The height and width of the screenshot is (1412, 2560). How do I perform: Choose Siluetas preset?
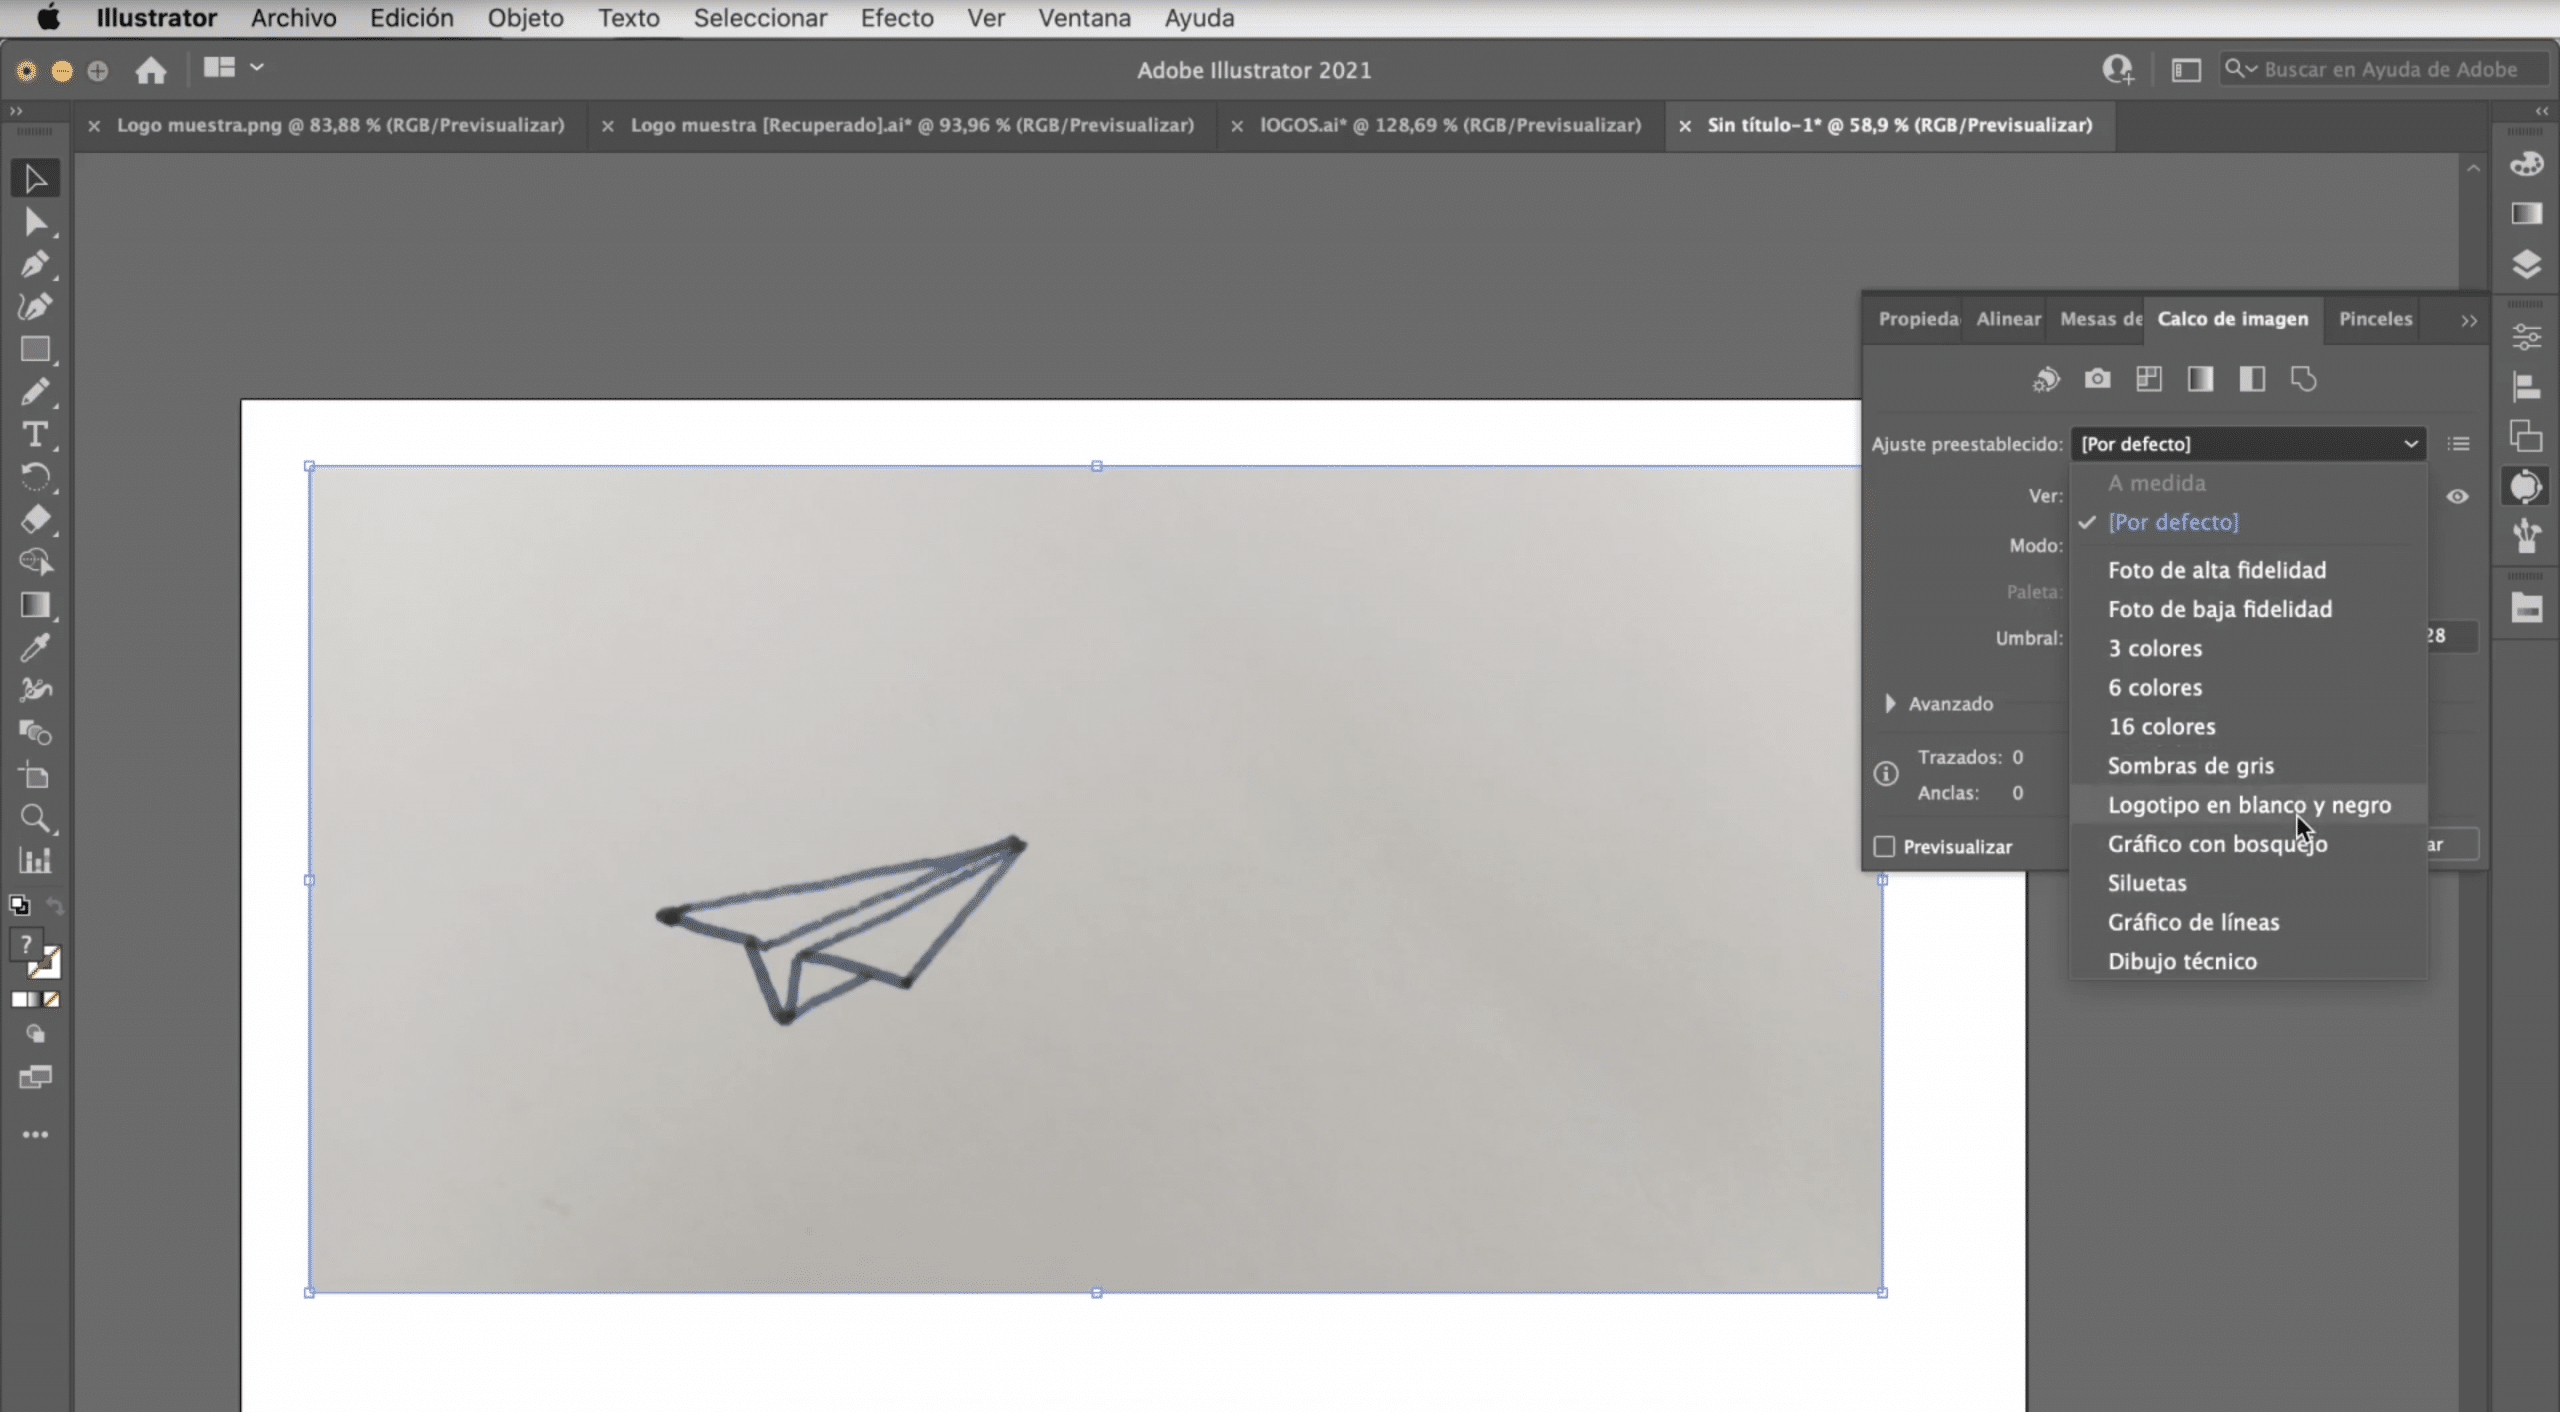(2248, 883)
